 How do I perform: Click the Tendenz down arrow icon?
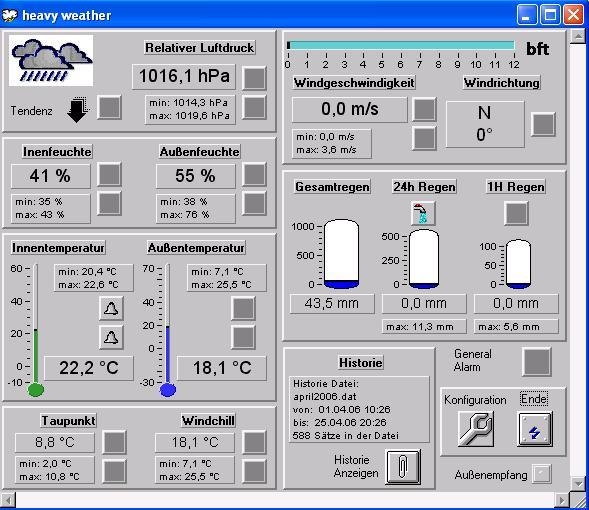coord(78,109)
